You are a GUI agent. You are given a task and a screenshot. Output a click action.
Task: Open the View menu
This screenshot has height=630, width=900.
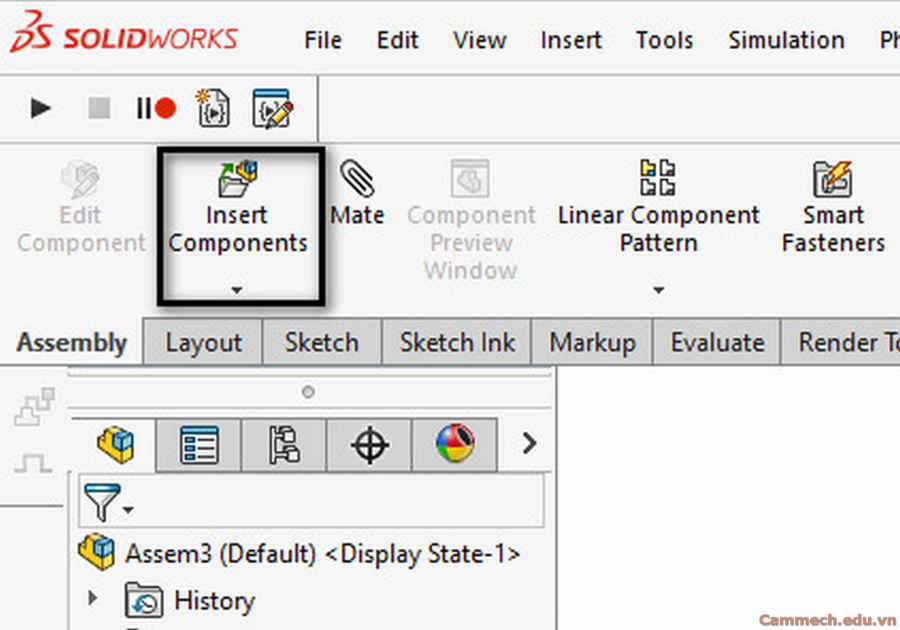tap(479, 40)
